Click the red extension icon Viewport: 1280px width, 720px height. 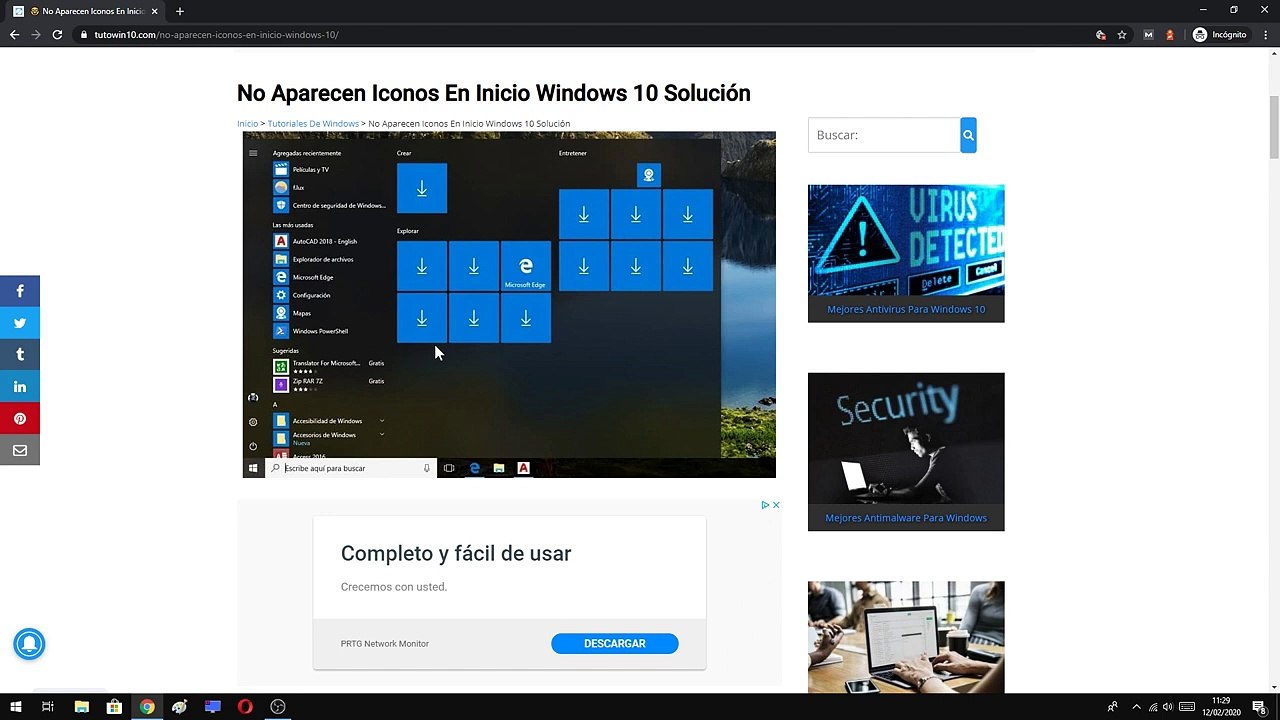[1170, 35]
